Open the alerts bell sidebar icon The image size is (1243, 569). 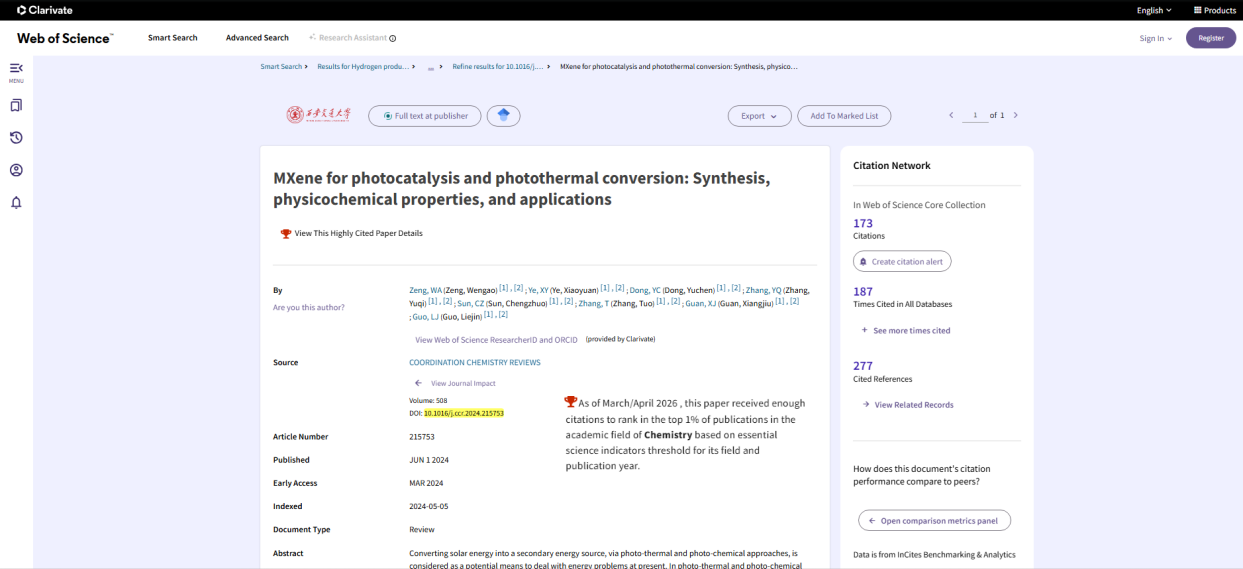click(16, 203)
